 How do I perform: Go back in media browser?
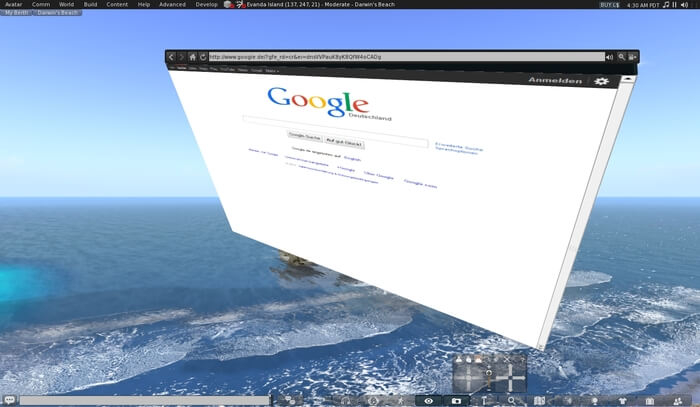pyautogui.click(x=171, y=57)
